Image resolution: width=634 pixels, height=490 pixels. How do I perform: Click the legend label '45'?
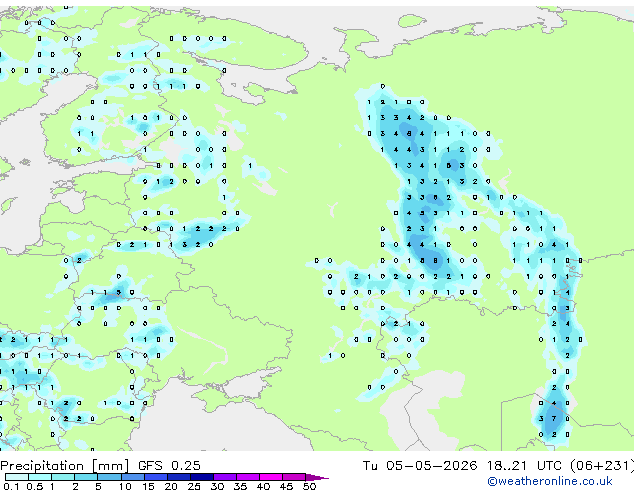286,486
